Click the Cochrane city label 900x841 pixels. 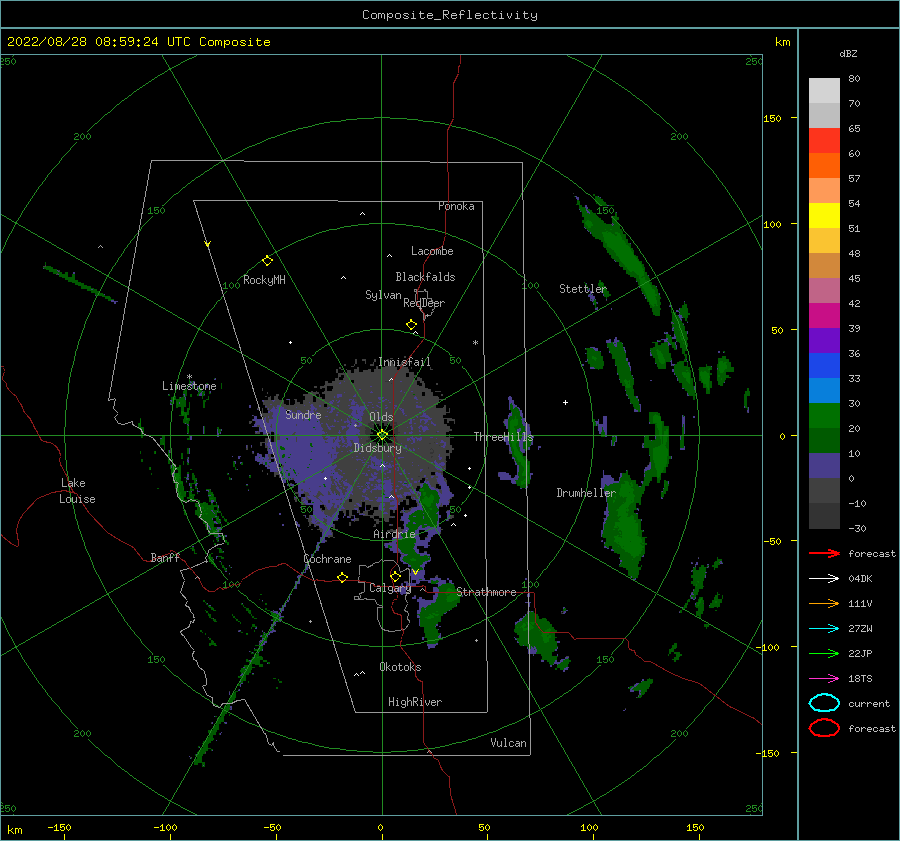coord(327,559)
